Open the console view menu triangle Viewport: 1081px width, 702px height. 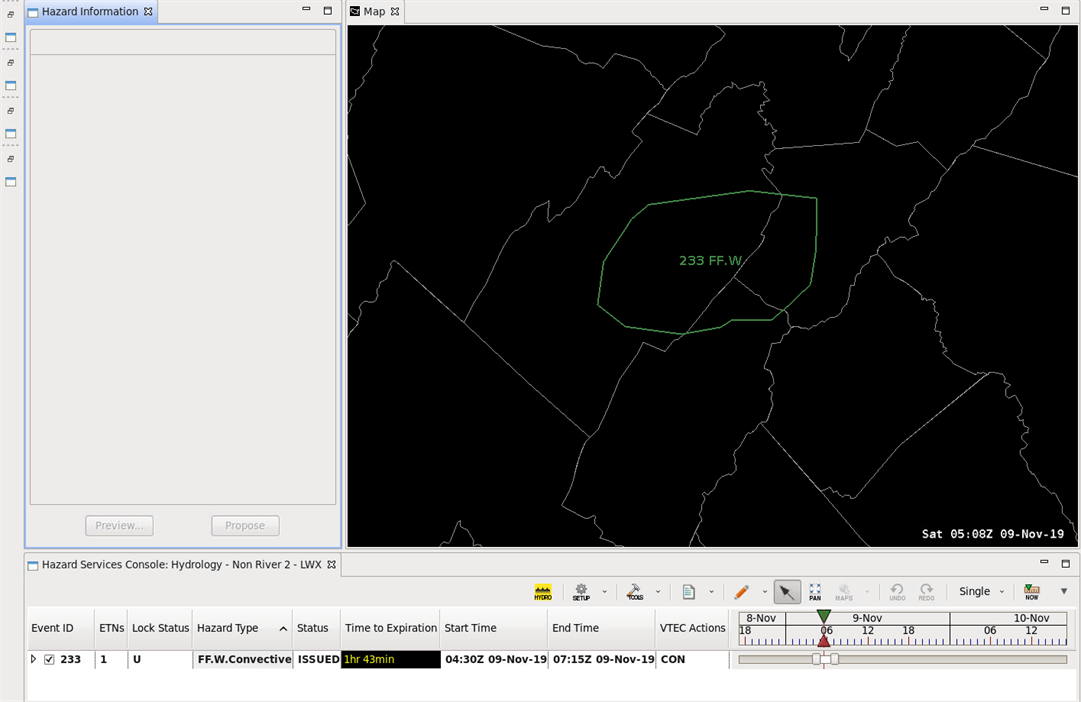click(1064, 591)
